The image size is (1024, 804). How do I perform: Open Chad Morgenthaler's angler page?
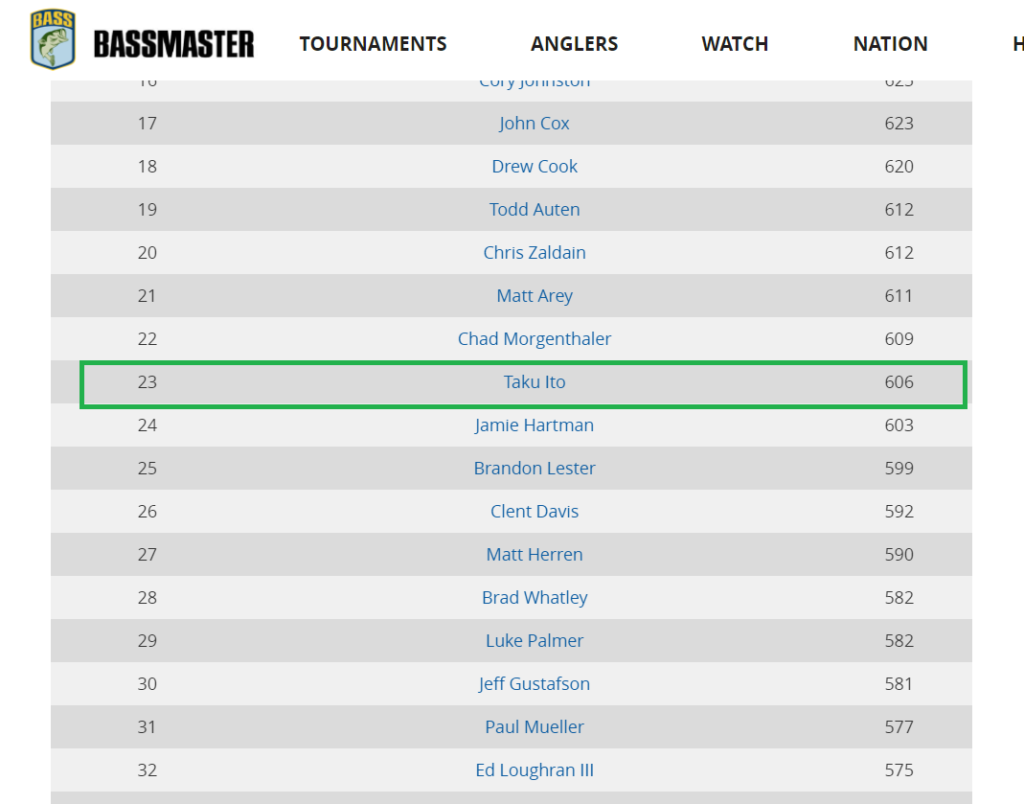(534, 338)
